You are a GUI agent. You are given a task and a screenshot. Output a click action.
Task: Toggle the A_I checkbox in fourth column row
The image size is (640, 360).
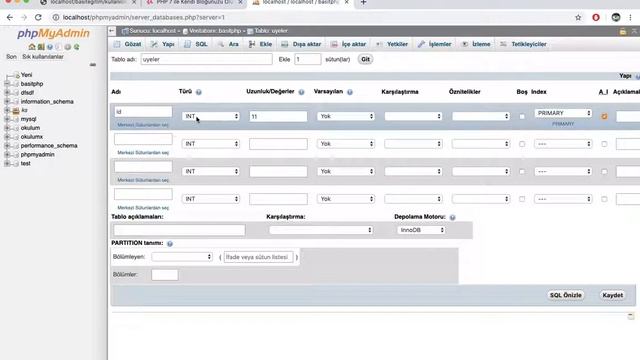604,199
